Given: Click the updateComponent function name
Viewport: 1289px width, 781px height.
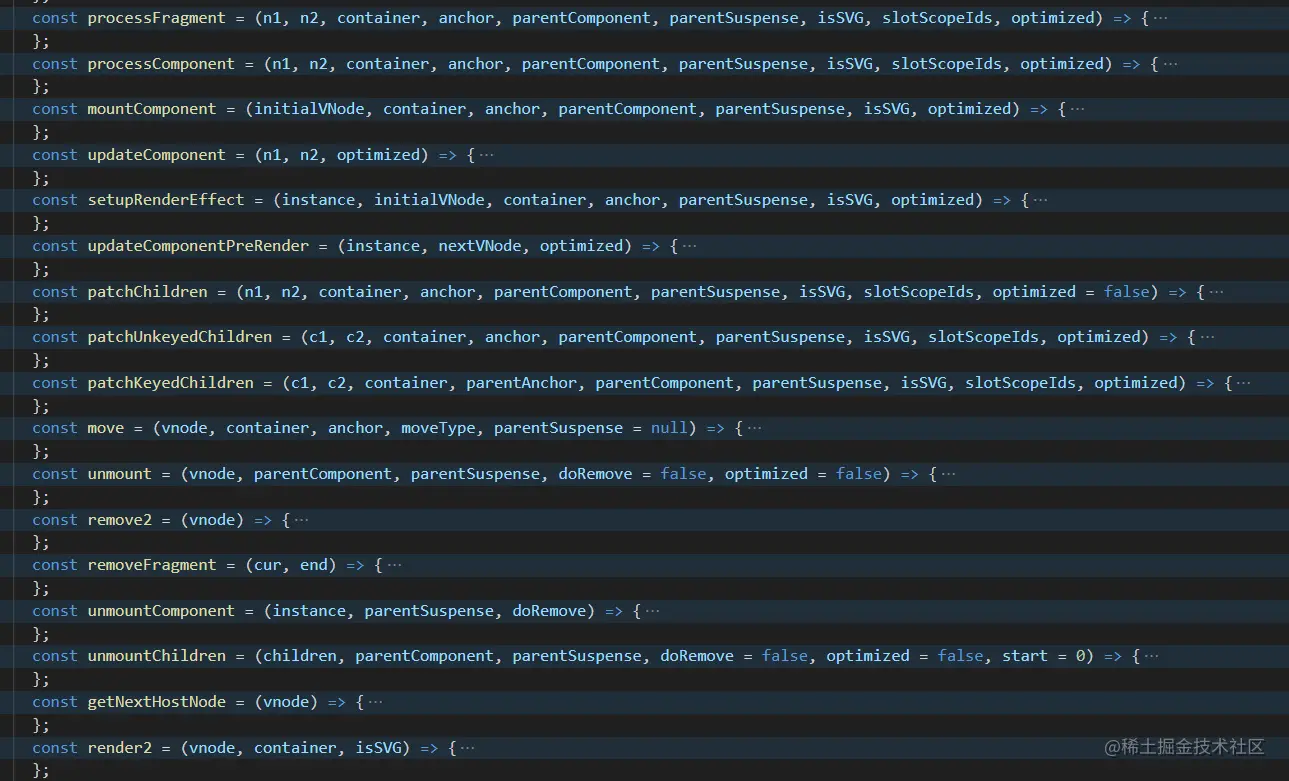Looking at the screenshot, I should pos(157,155).
